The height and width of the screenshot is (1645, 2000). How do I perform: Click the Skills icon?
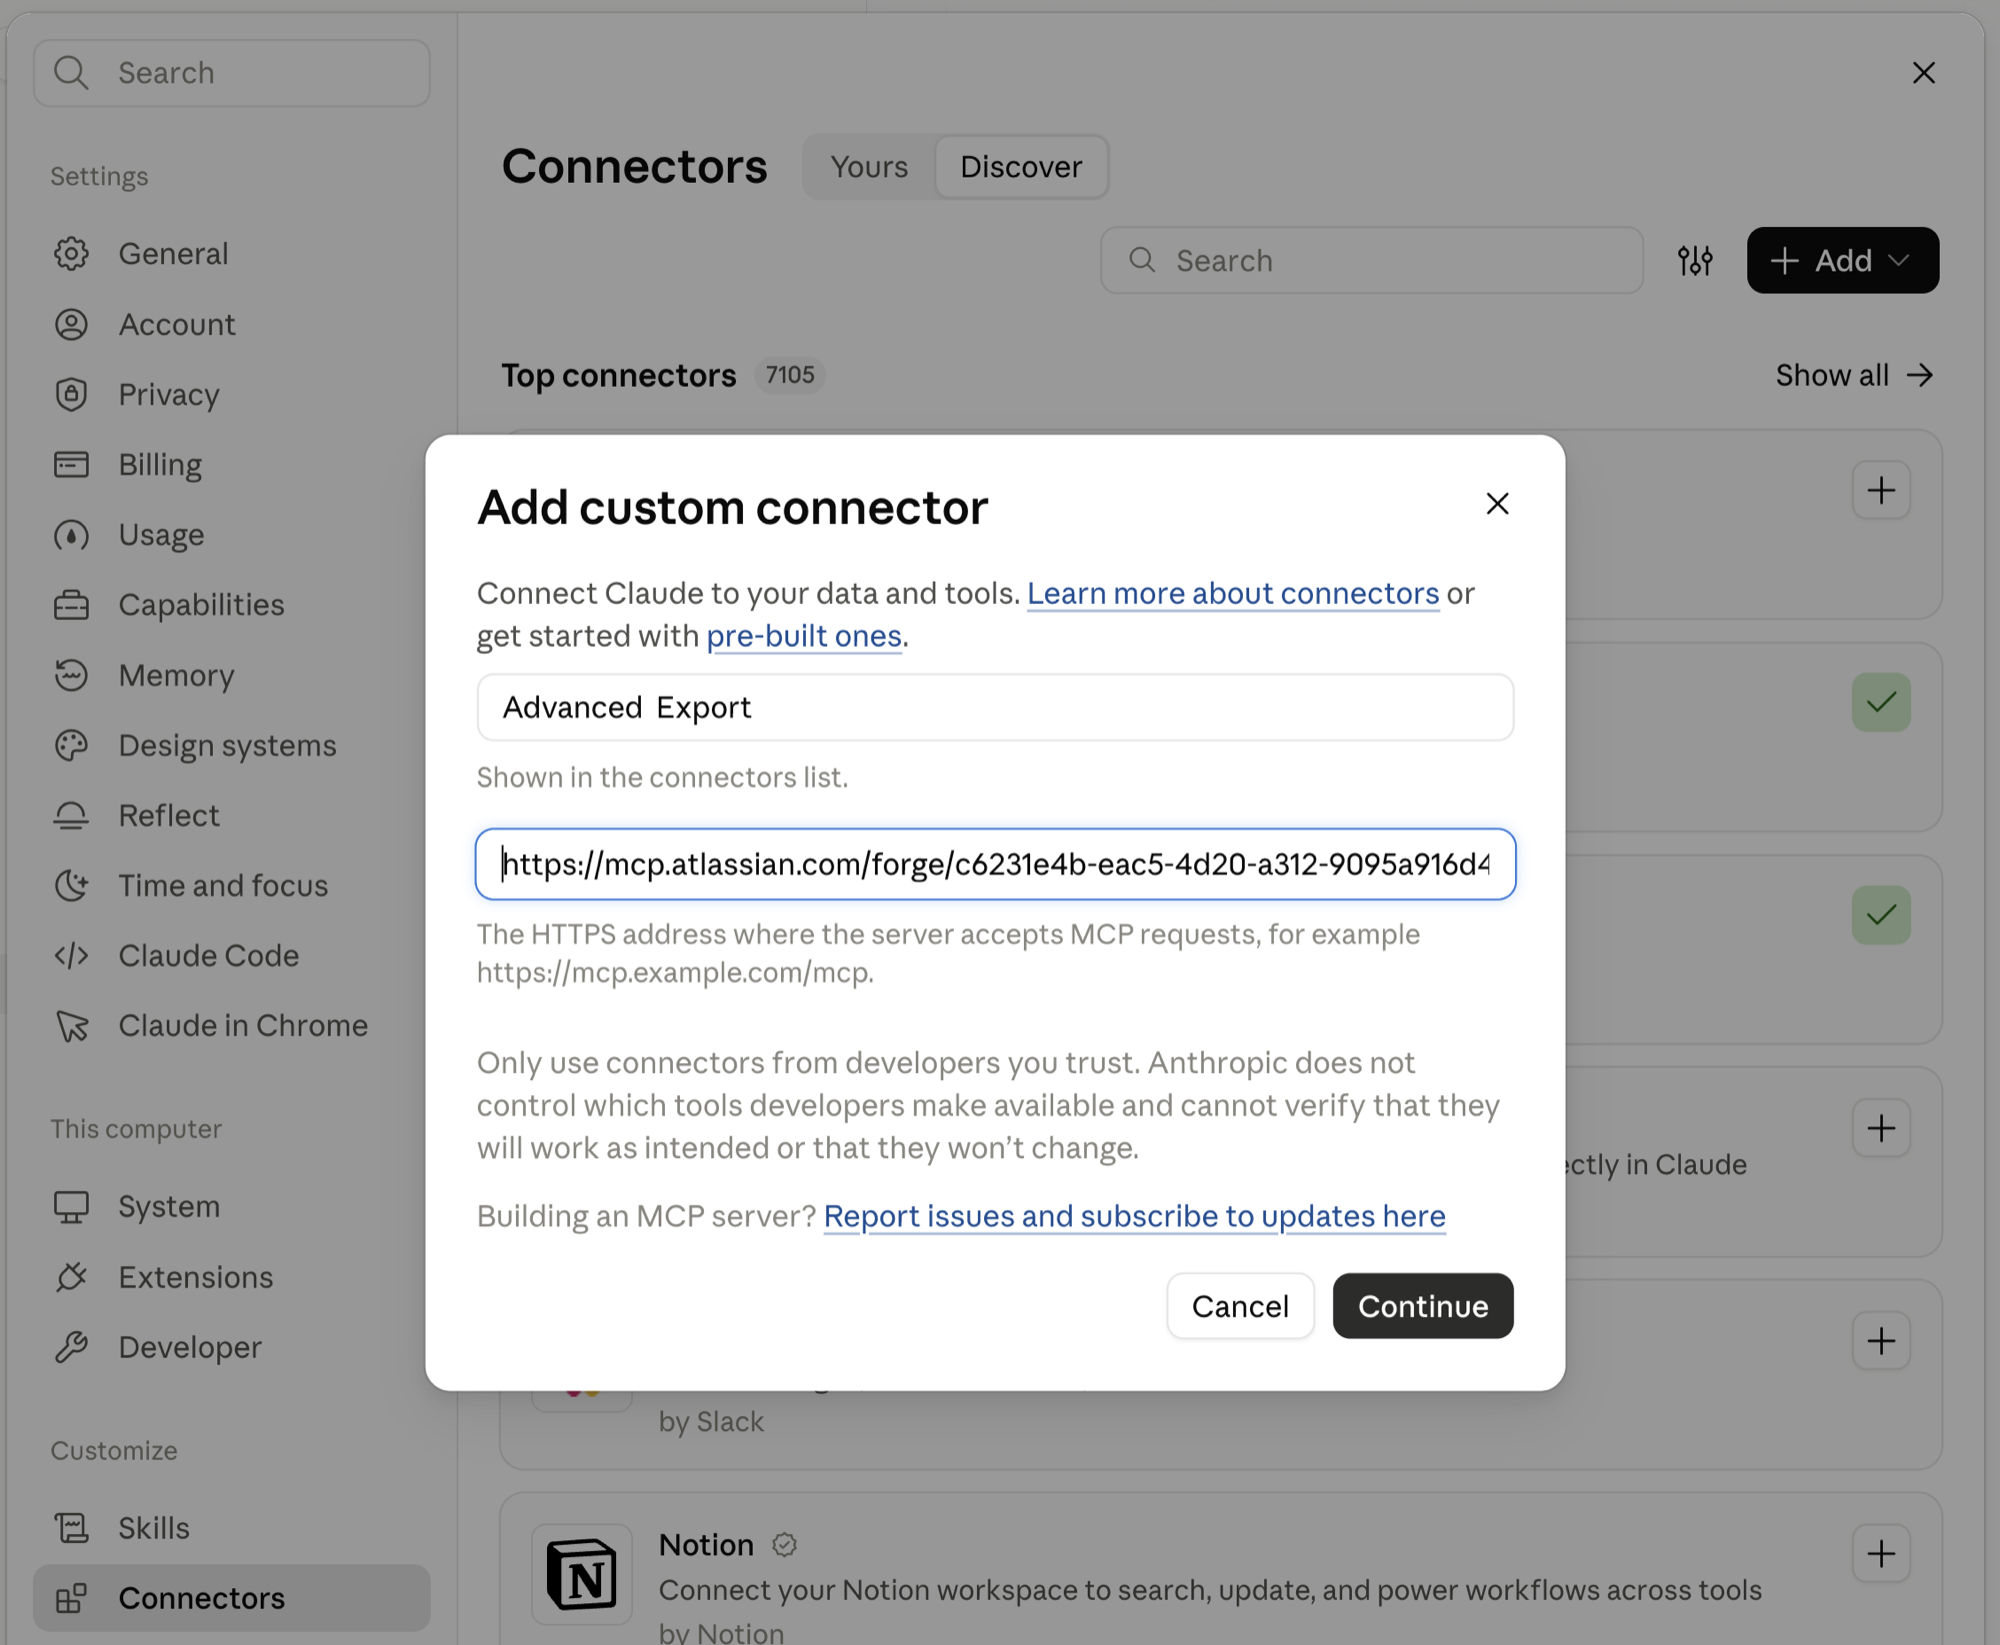(71, 1528)
